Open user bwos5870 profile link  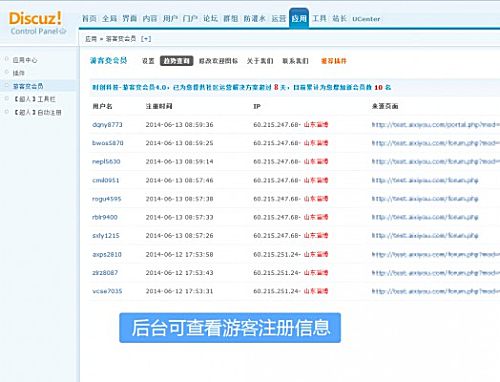tap(108, 143)
